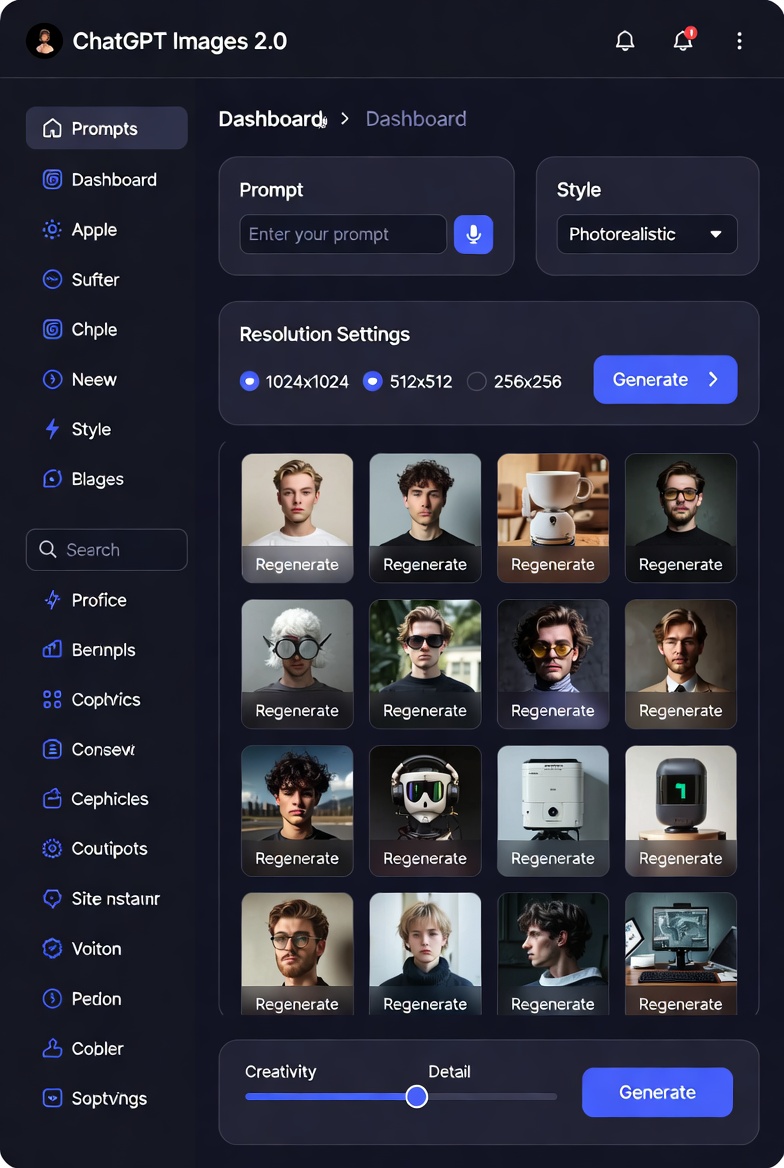Click the Creativity Detail slider handle
This screenshot has height=1168, width=784.
pos(417,1096)
